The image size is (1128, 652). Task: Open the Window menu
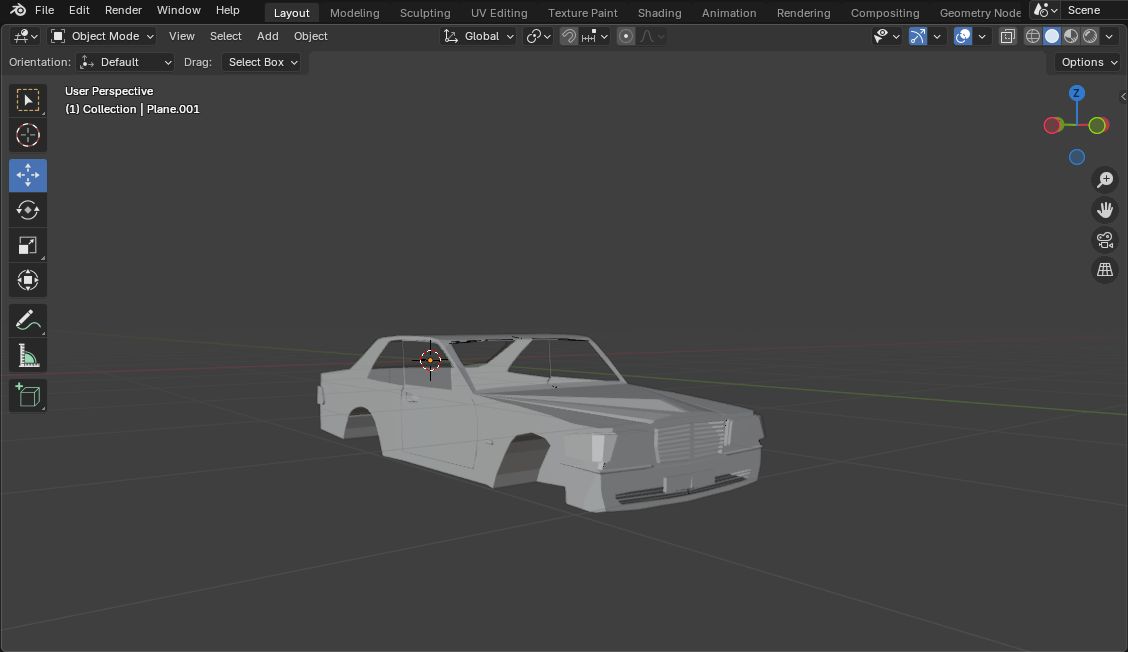point(178,10)
